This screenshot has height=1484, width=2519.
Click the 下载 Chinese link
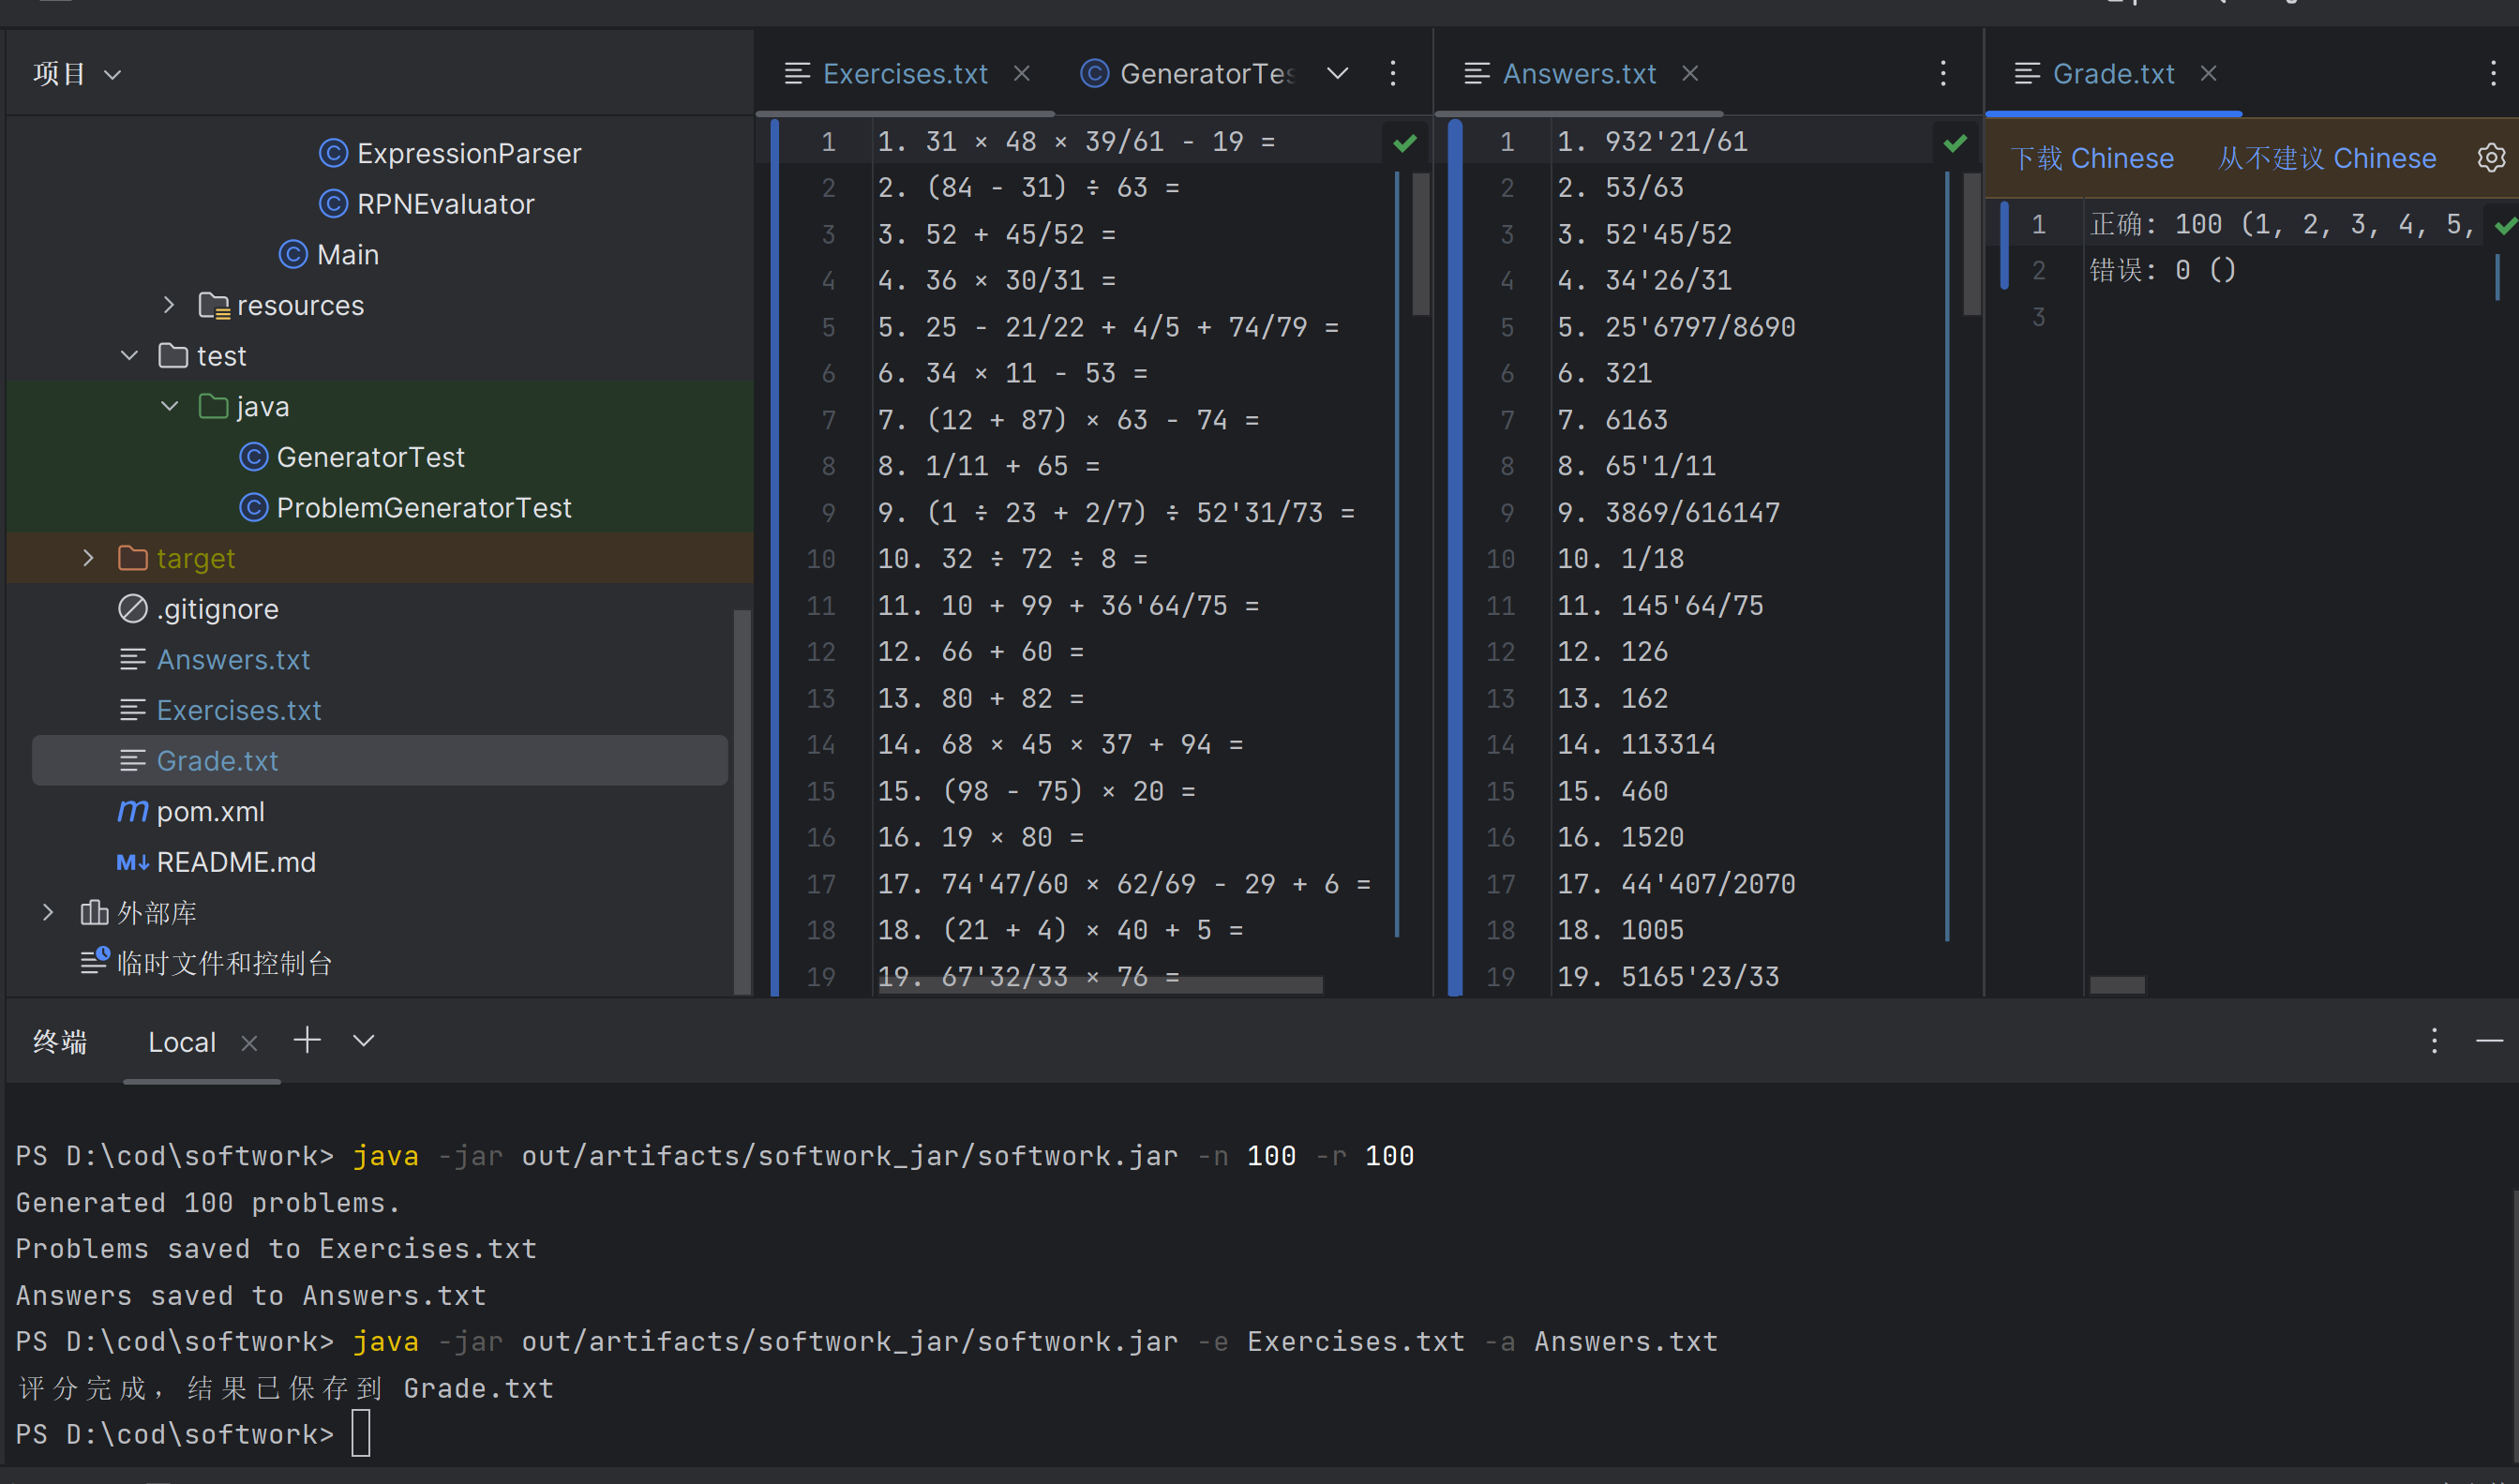click(2092, 158)
